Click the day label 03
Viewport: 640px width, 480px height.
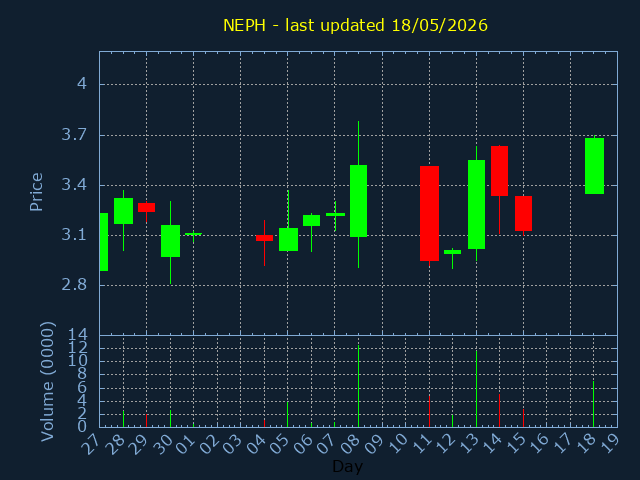click(x=232, y=443)
